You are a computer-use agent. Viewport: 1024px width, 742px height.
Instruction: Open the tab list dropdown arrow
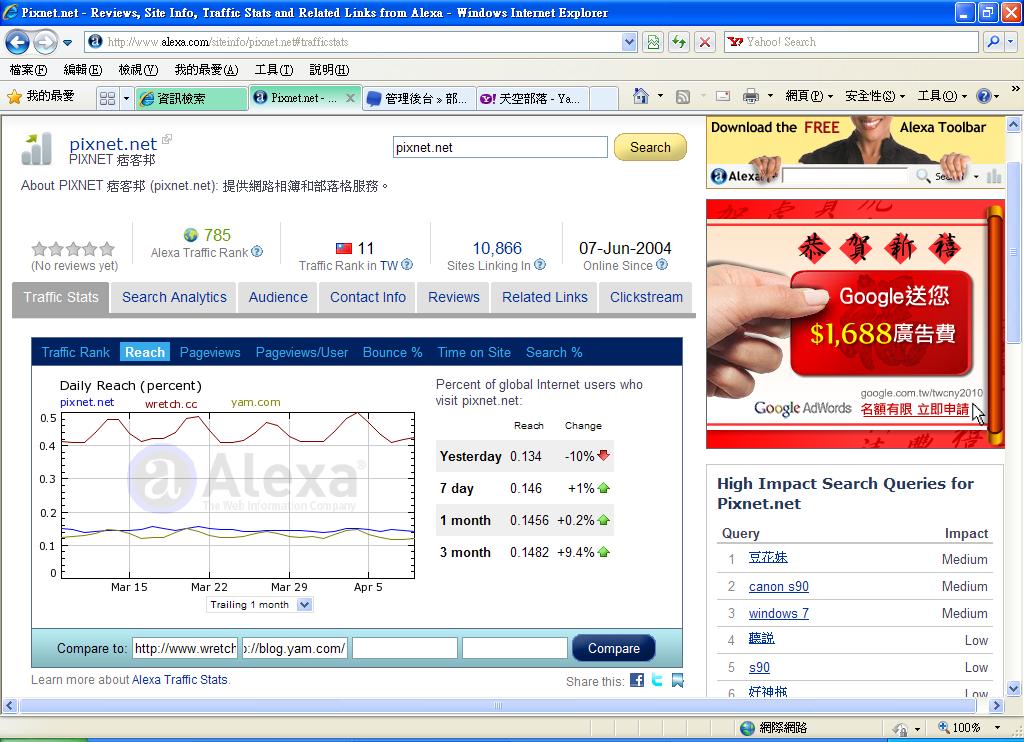[x=126, y=99]
